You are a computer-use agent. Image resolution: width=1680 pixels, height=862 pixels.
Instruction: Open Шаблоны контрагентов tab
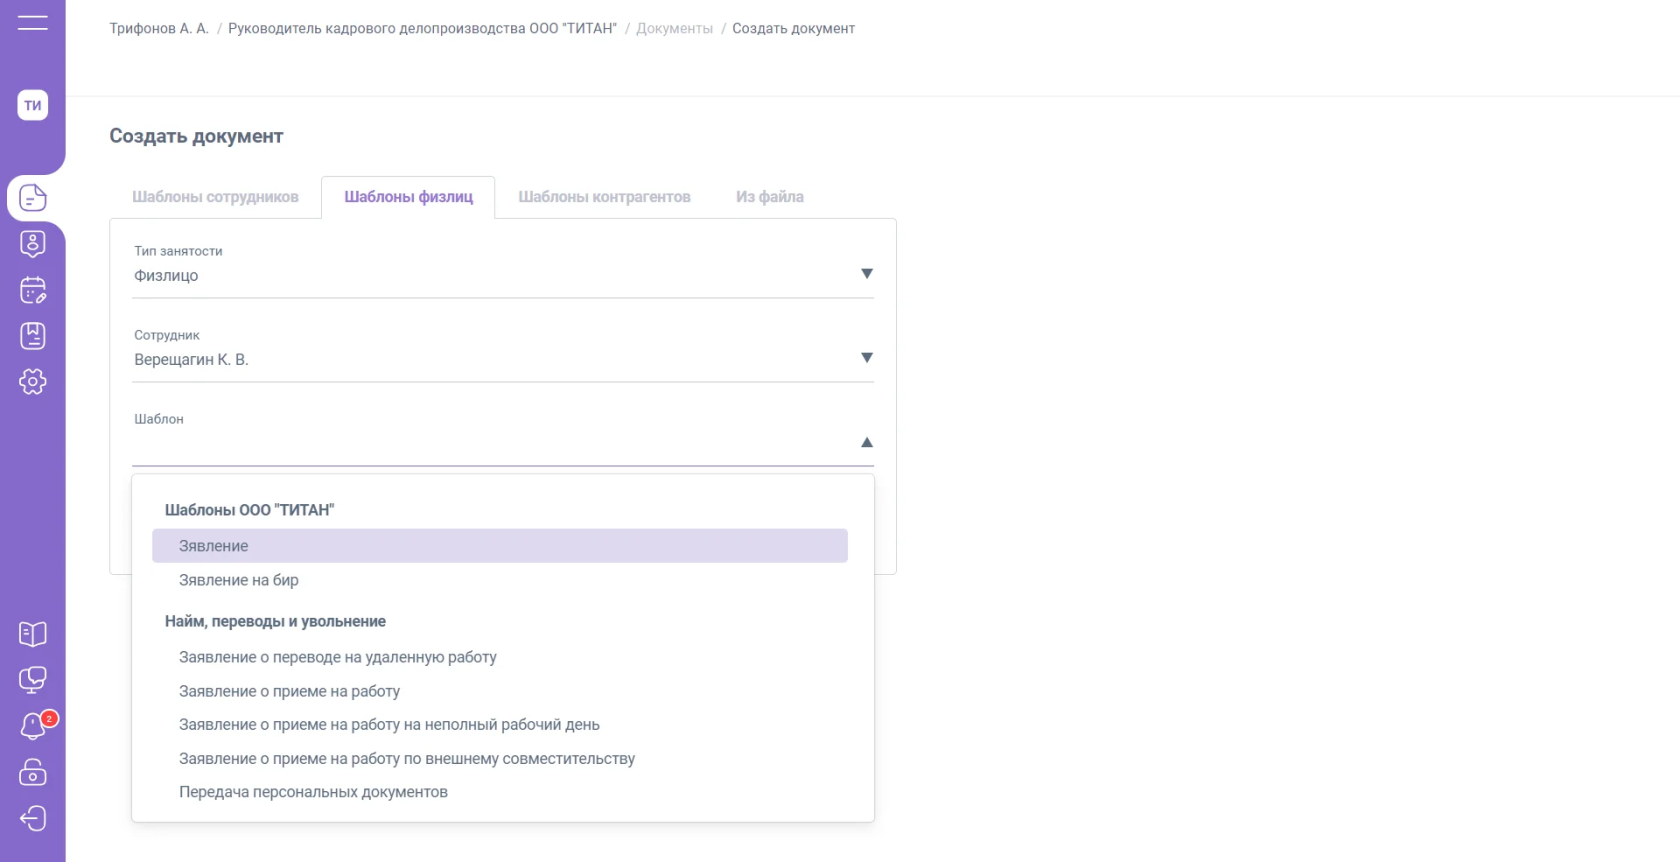[x=604, y=197]
